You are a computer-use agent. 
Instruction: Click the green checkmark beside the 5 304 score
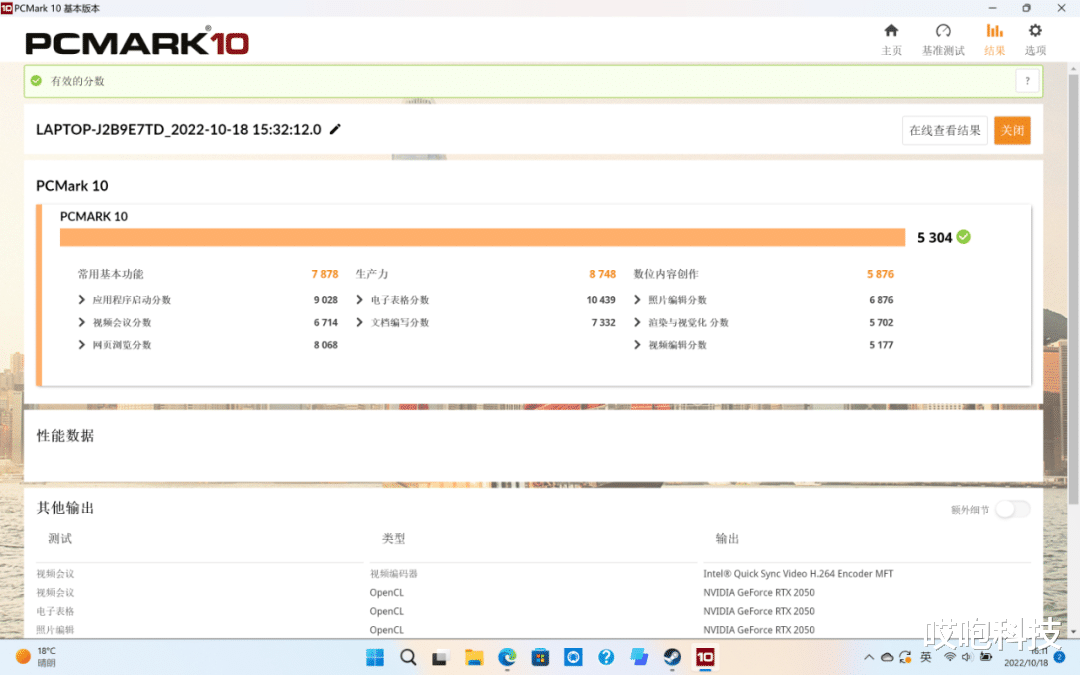(x=961, y=237)
